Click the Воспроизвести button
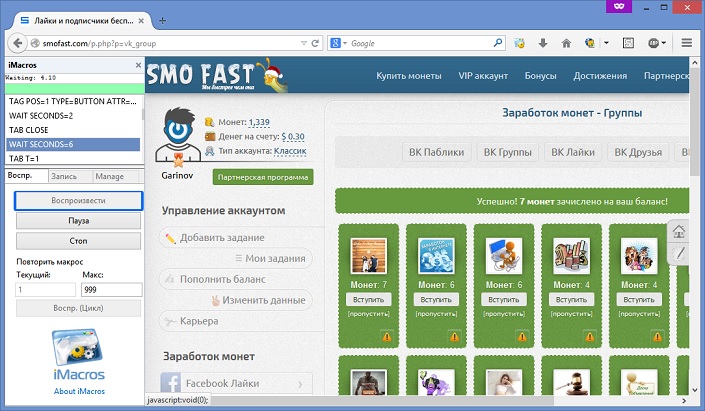This screenshot has width=705, height=411. coord(78,201)
